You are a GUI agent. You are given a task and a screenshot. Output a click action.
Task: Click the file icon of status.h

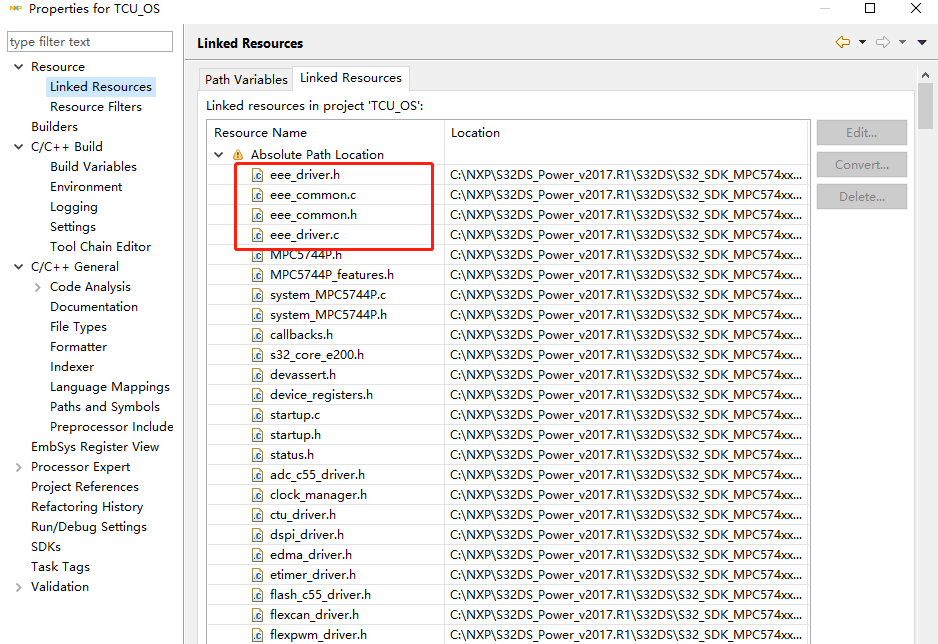(x=257, y=455)
